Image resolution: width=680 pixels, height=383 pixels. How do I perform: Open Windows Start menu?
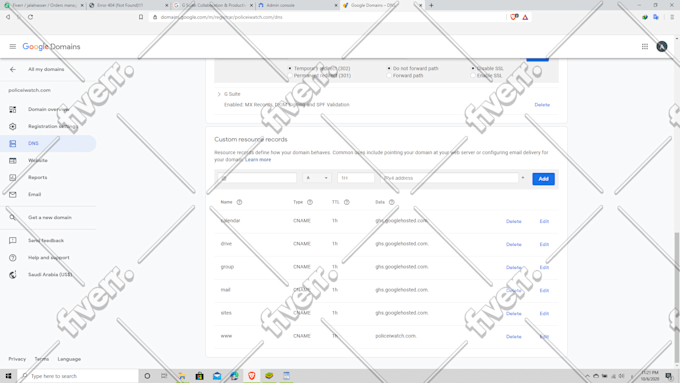point(8,376)
